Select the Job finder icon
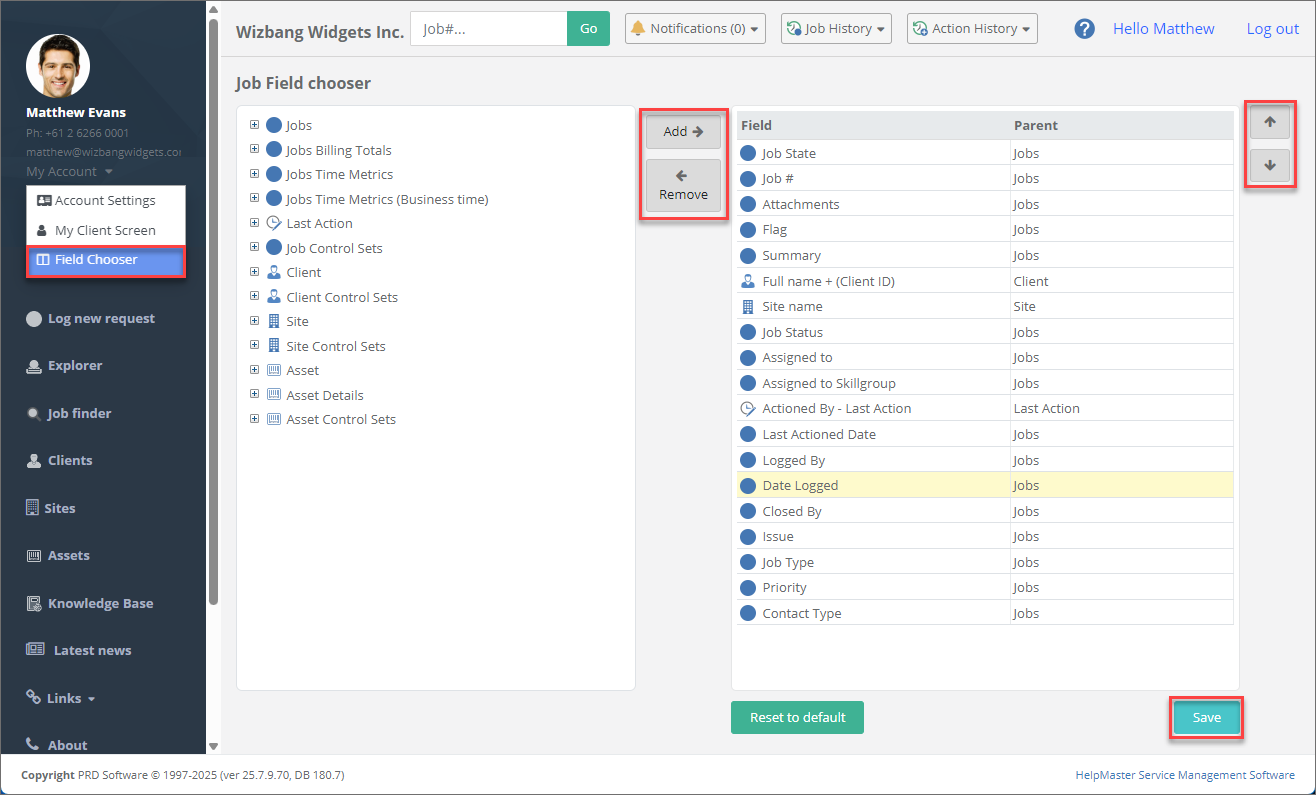The width and height of the screenshot is (1316, 795). [x=34, y=413]
